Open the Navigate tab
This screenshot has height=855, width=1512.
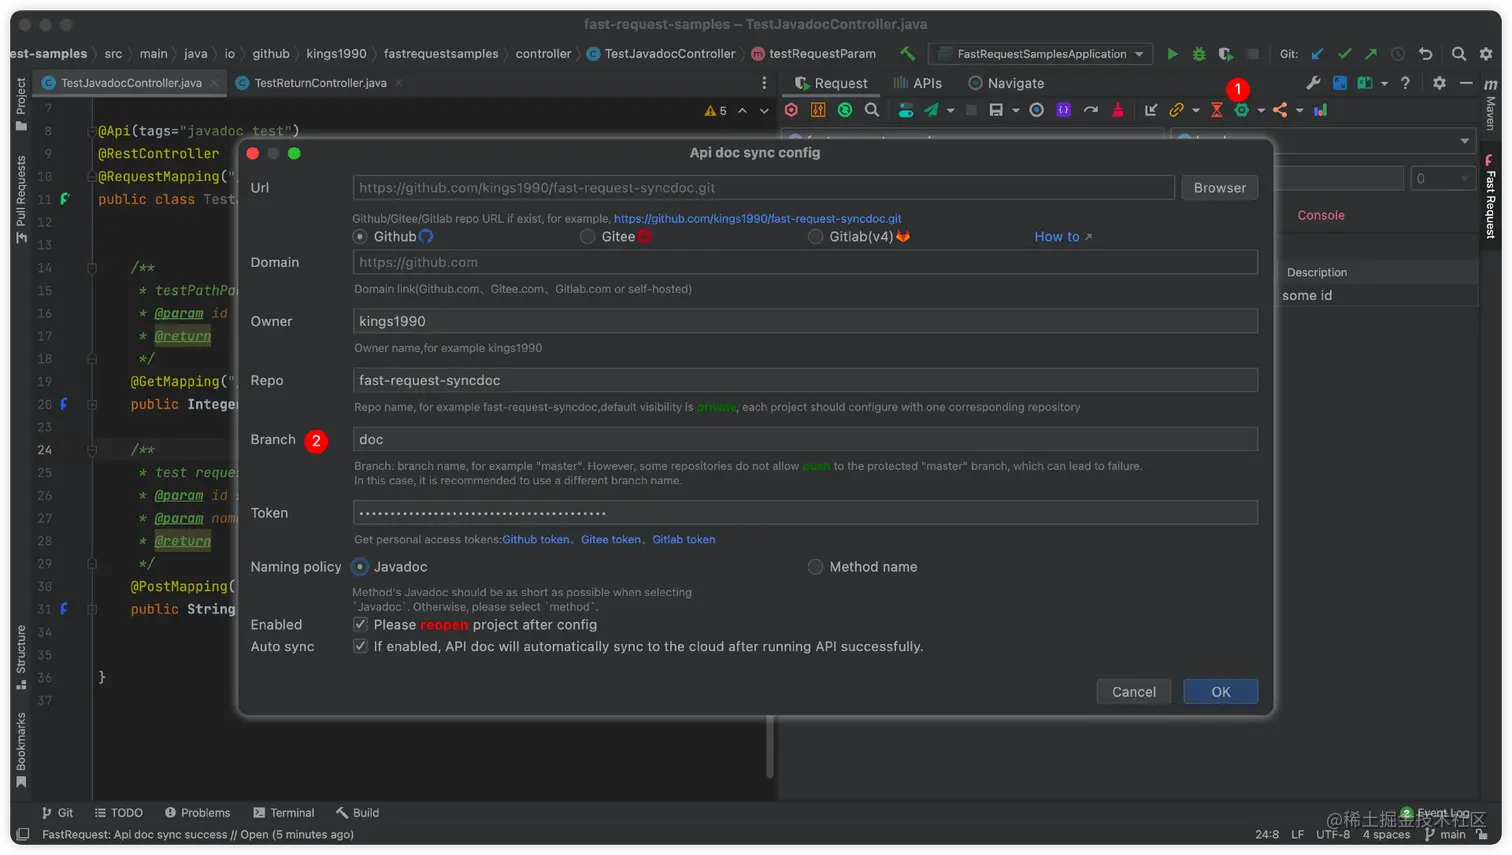(1006, 83)
